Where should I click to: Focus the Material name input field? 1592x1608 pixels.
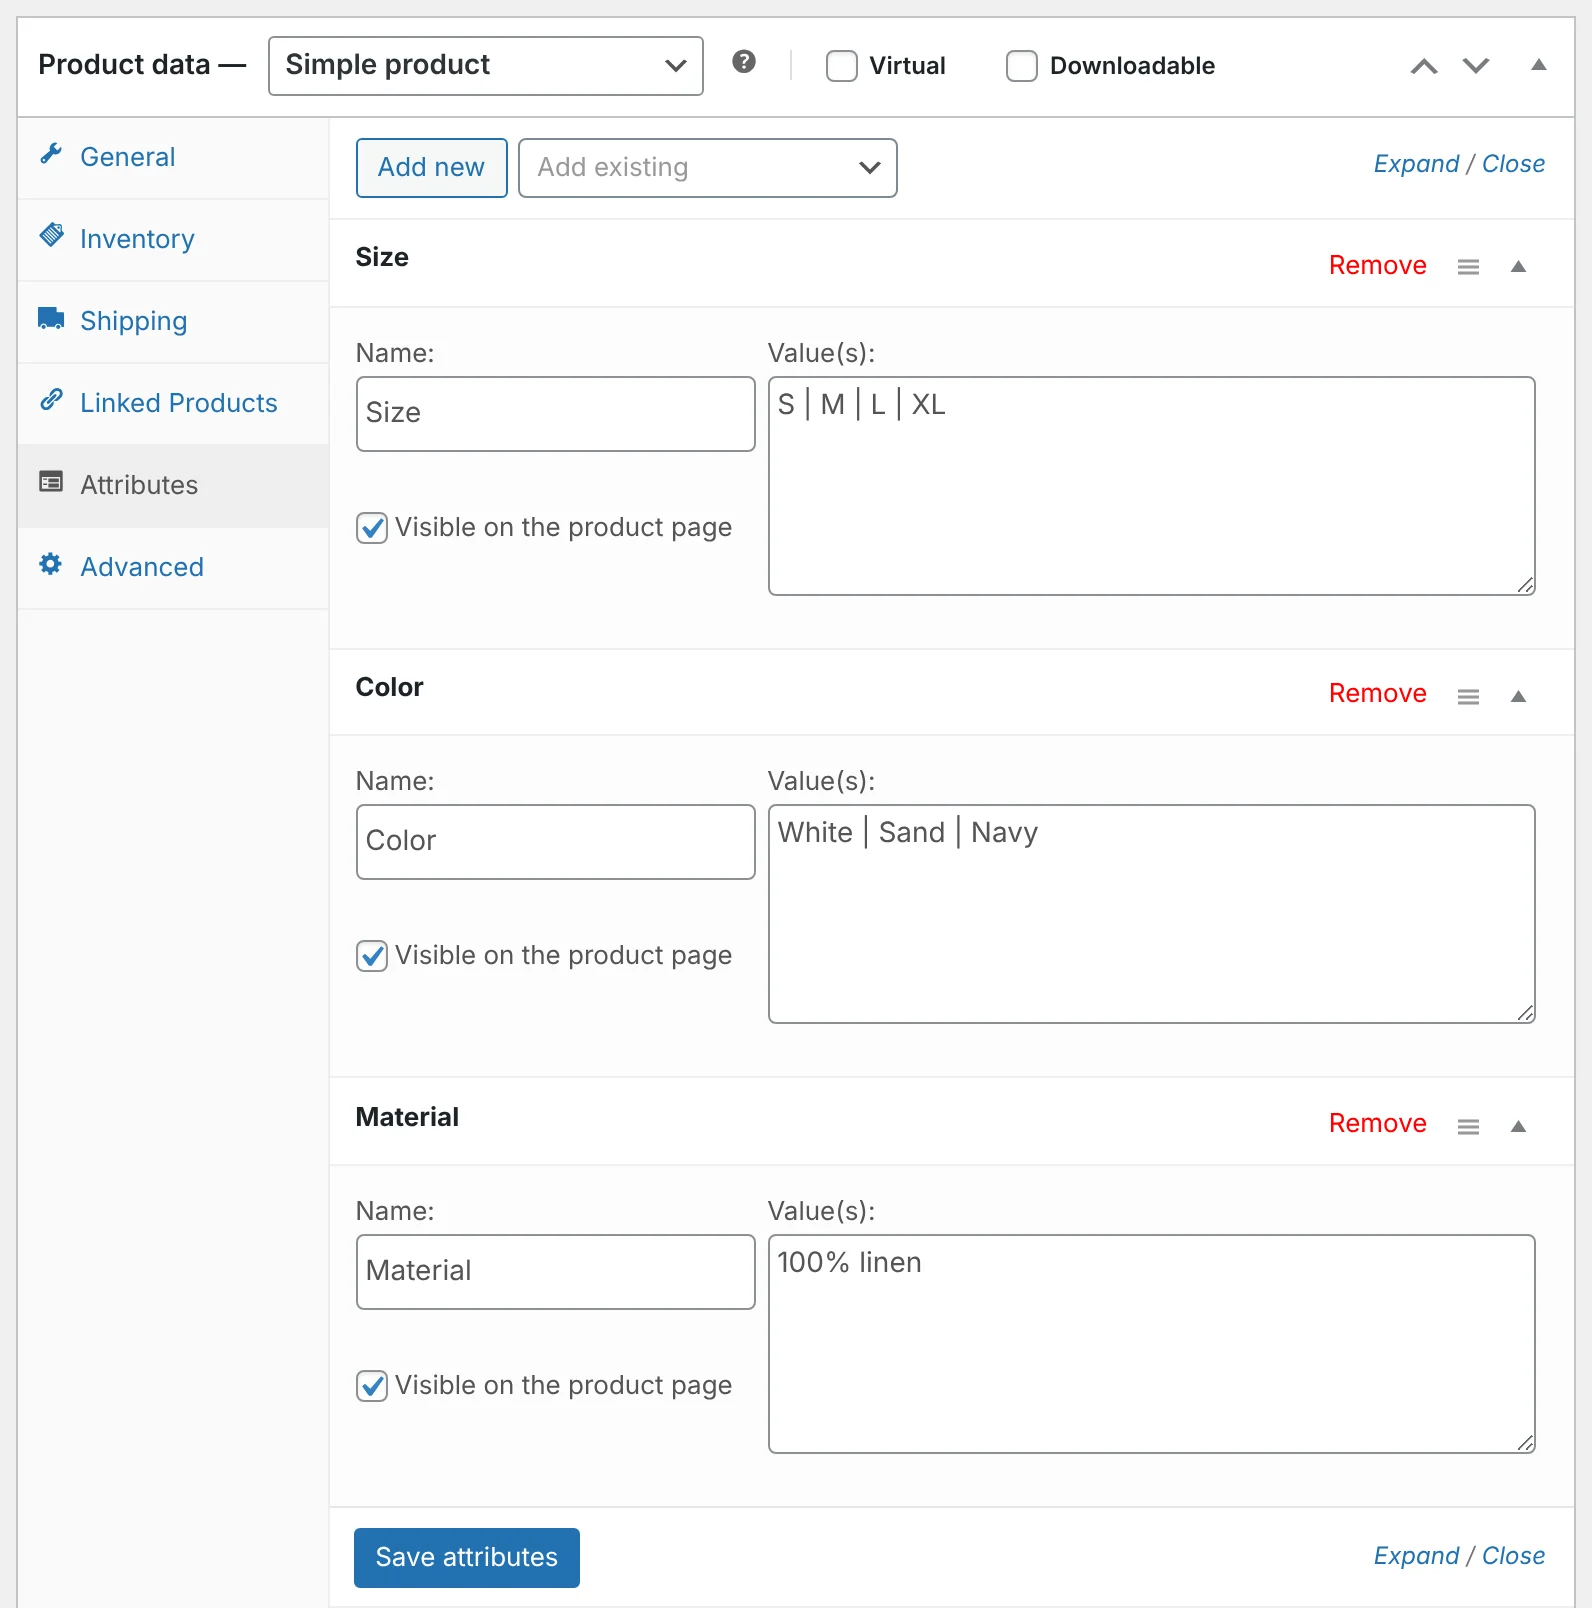pyautogui.click(x=556, y=1272)
